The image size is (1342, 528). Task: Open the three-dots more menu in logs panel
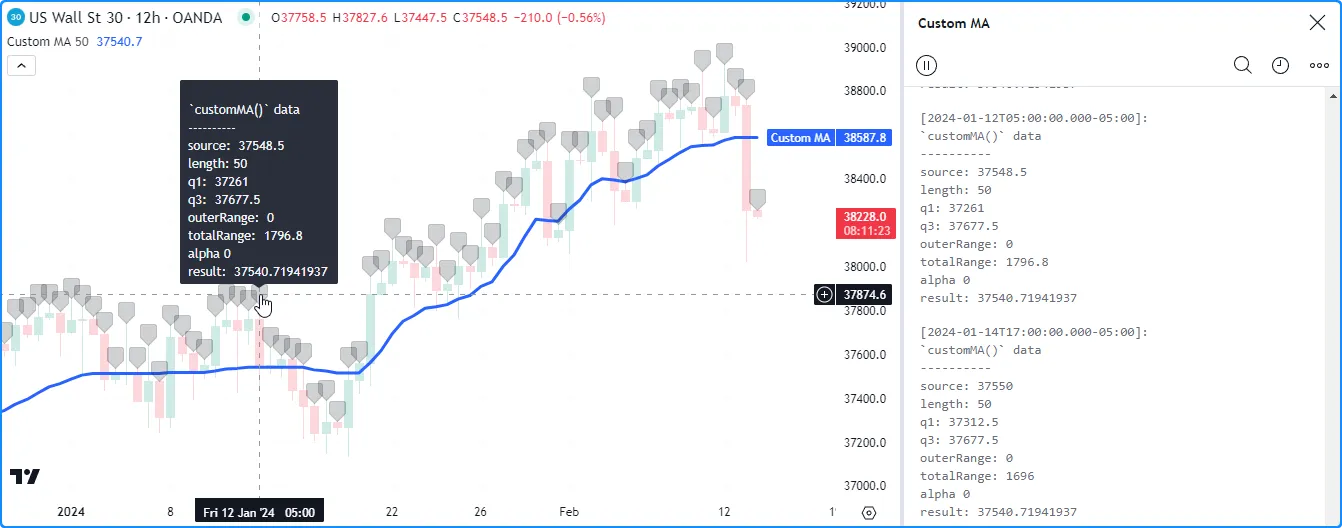(x=1319, y=65)
